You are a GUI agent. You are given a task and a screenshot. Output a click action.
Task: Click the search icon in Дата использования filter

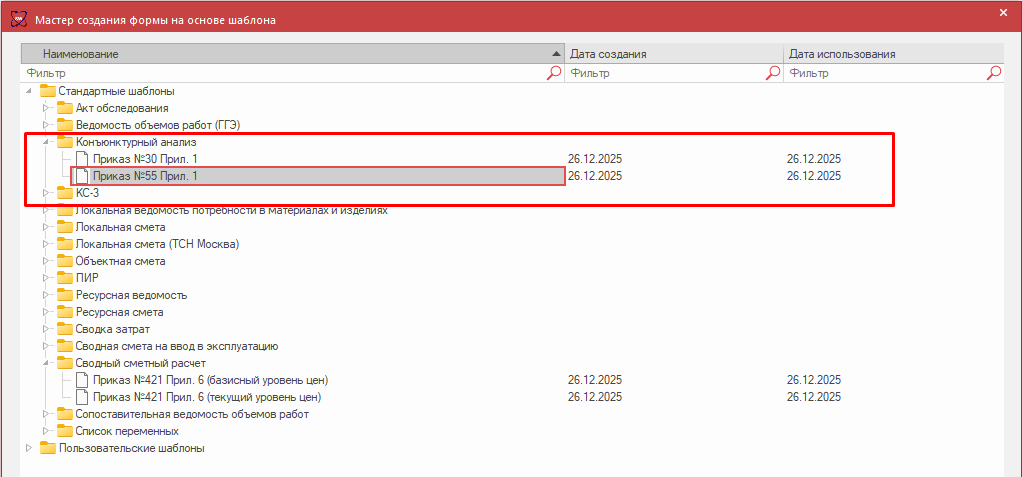993,73
